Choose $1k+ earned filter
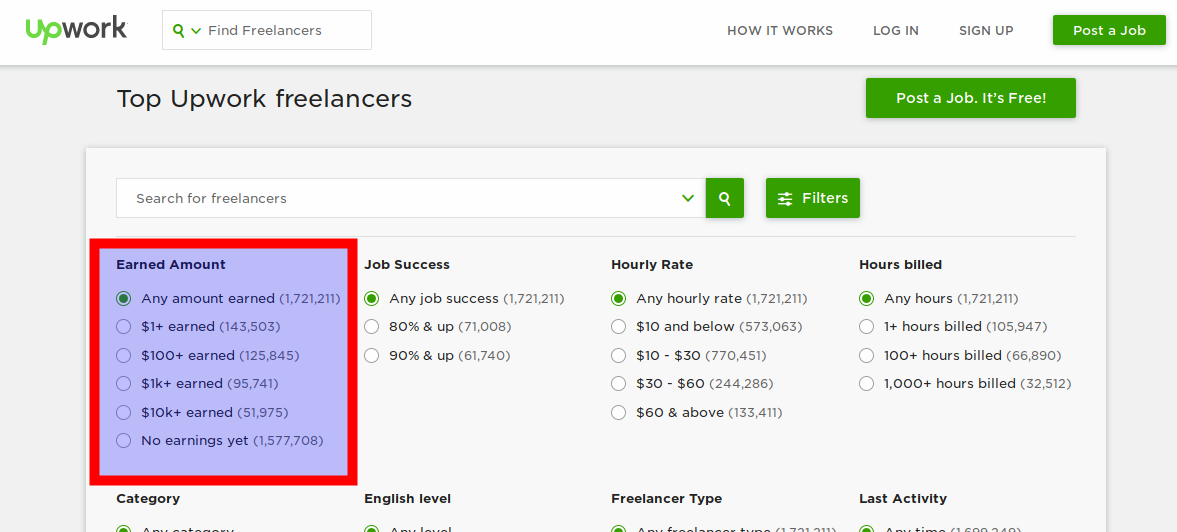 pos(124,383)
